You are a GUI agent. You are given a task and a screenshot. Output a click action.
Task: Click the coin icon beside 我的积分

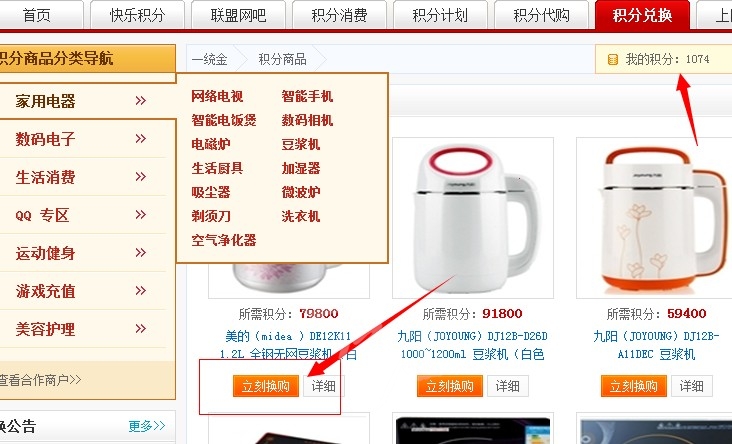tap(612, 59)
